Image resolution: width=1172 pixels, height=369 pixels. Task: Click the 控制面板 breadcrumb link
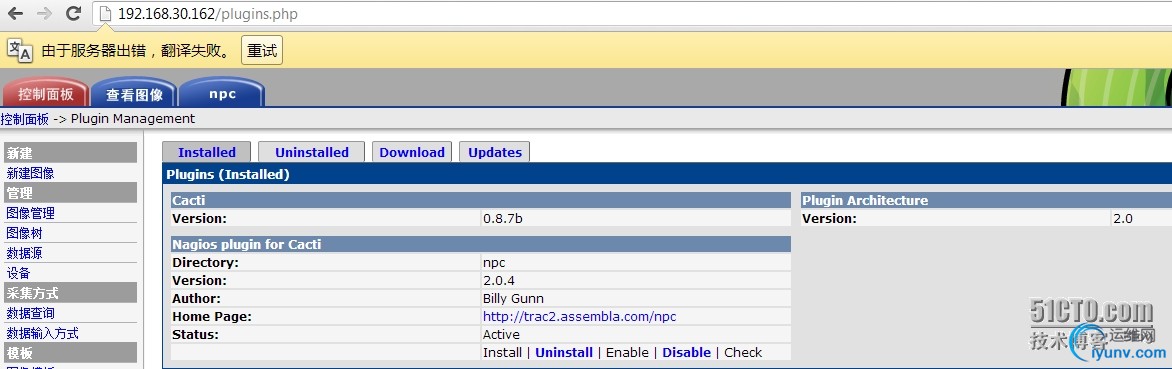tap(25, 119)
